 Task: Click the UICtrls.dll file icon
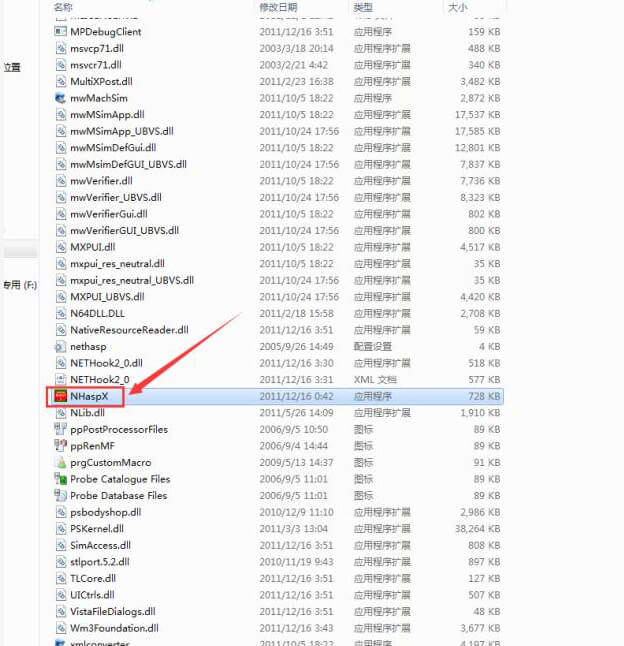pyautogui.click(x=61, y=595)
